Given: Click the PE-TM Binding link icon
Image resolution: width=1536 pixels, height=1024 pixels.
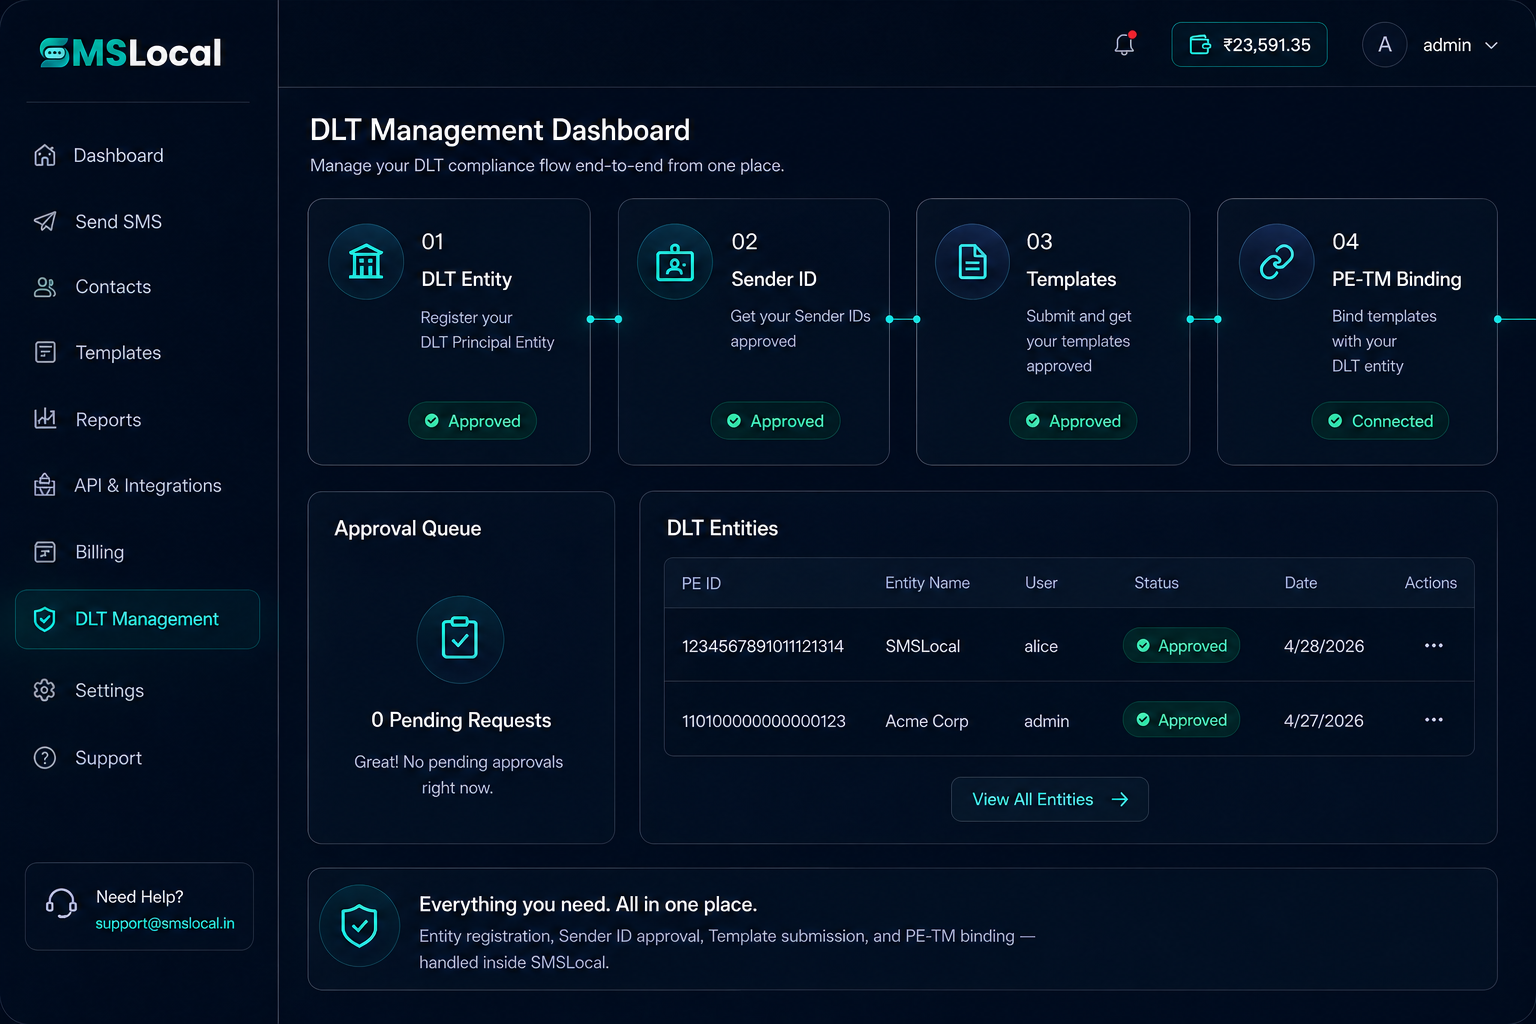Looking at the screenshot, I should click(1276, 262).
